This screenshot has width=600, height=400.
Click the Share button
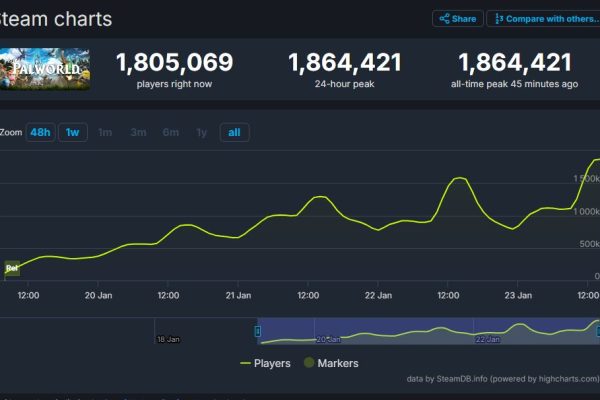(x=458, y=19)
